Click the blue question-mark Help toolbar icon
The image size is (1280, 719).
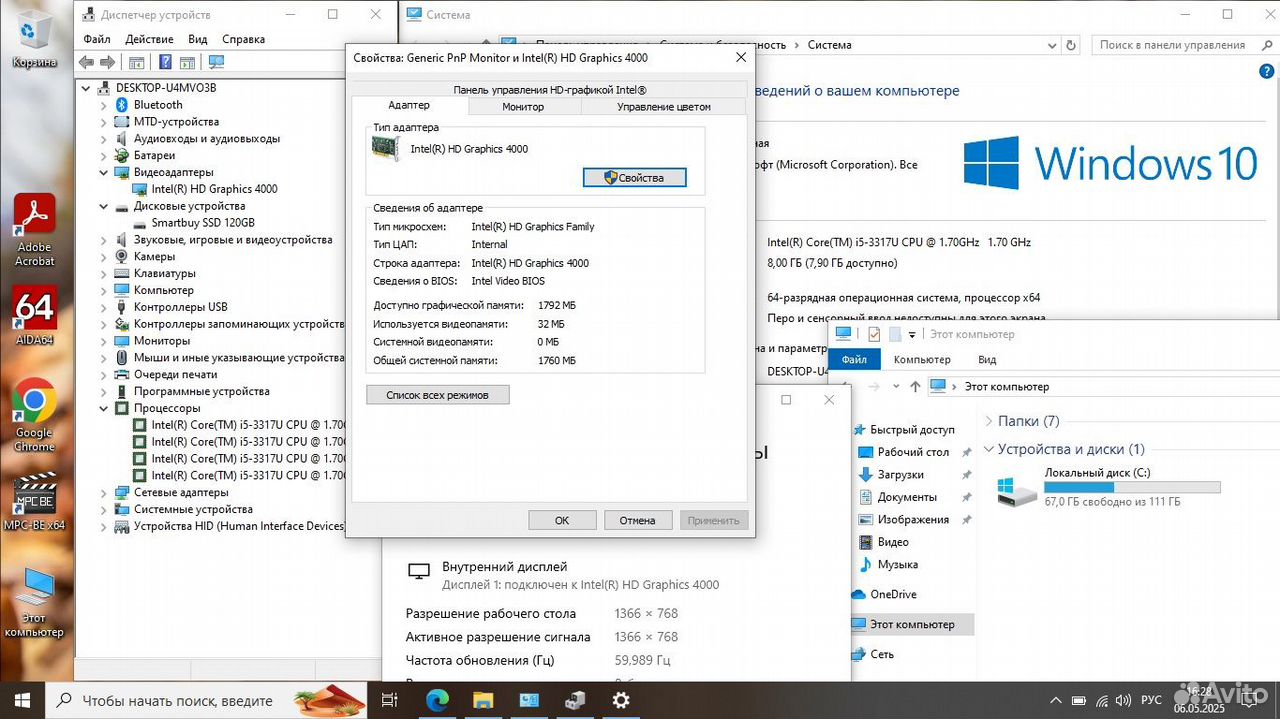pyautogui.click(x=165, y=62)
